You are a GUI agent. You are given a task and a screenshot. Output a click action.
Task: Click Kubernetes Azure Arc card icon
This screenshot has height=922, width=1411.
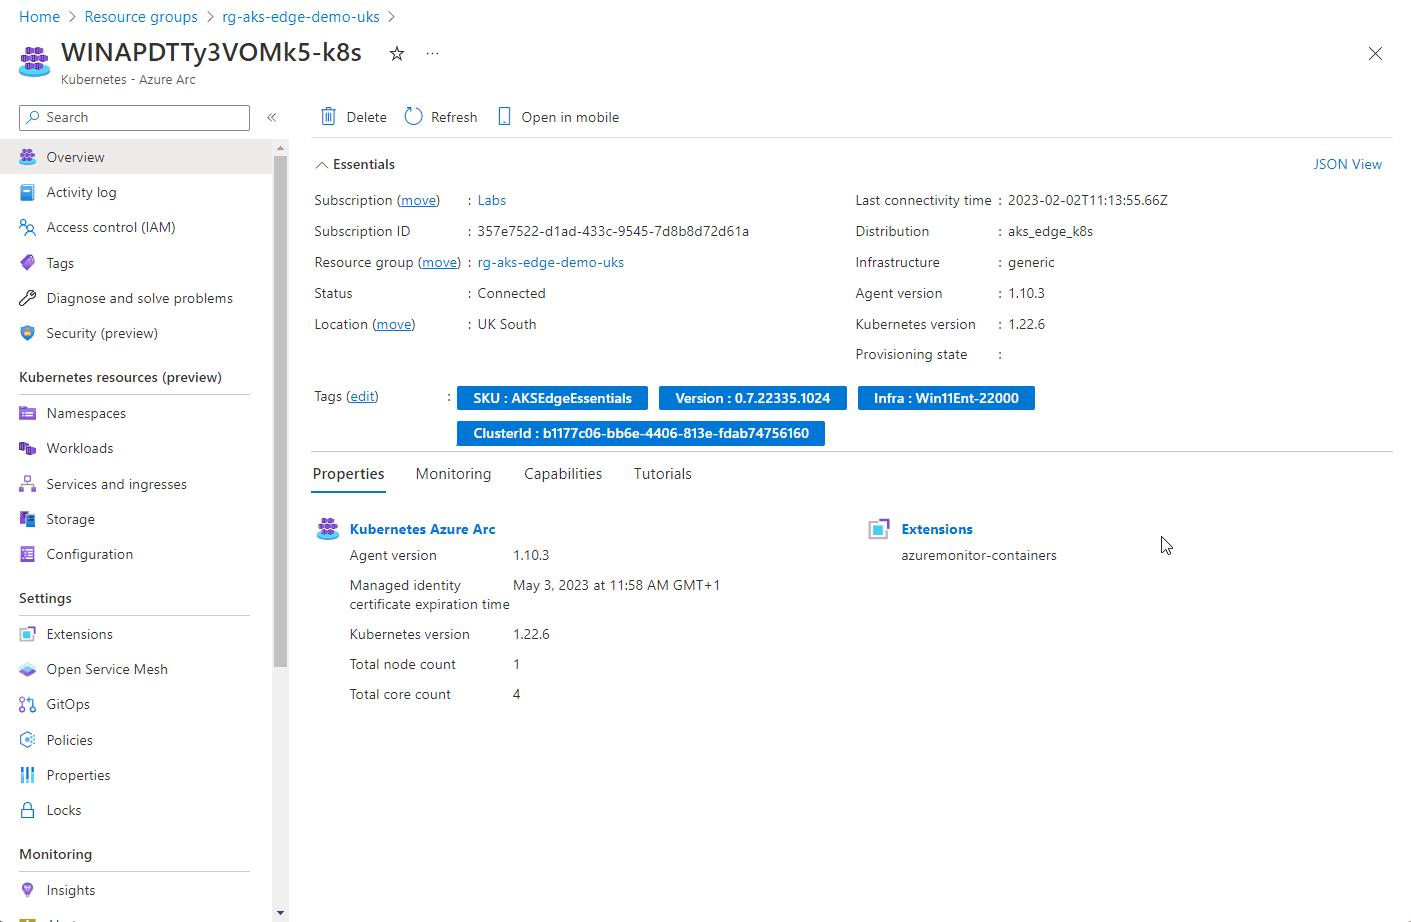tap(328, 529)
